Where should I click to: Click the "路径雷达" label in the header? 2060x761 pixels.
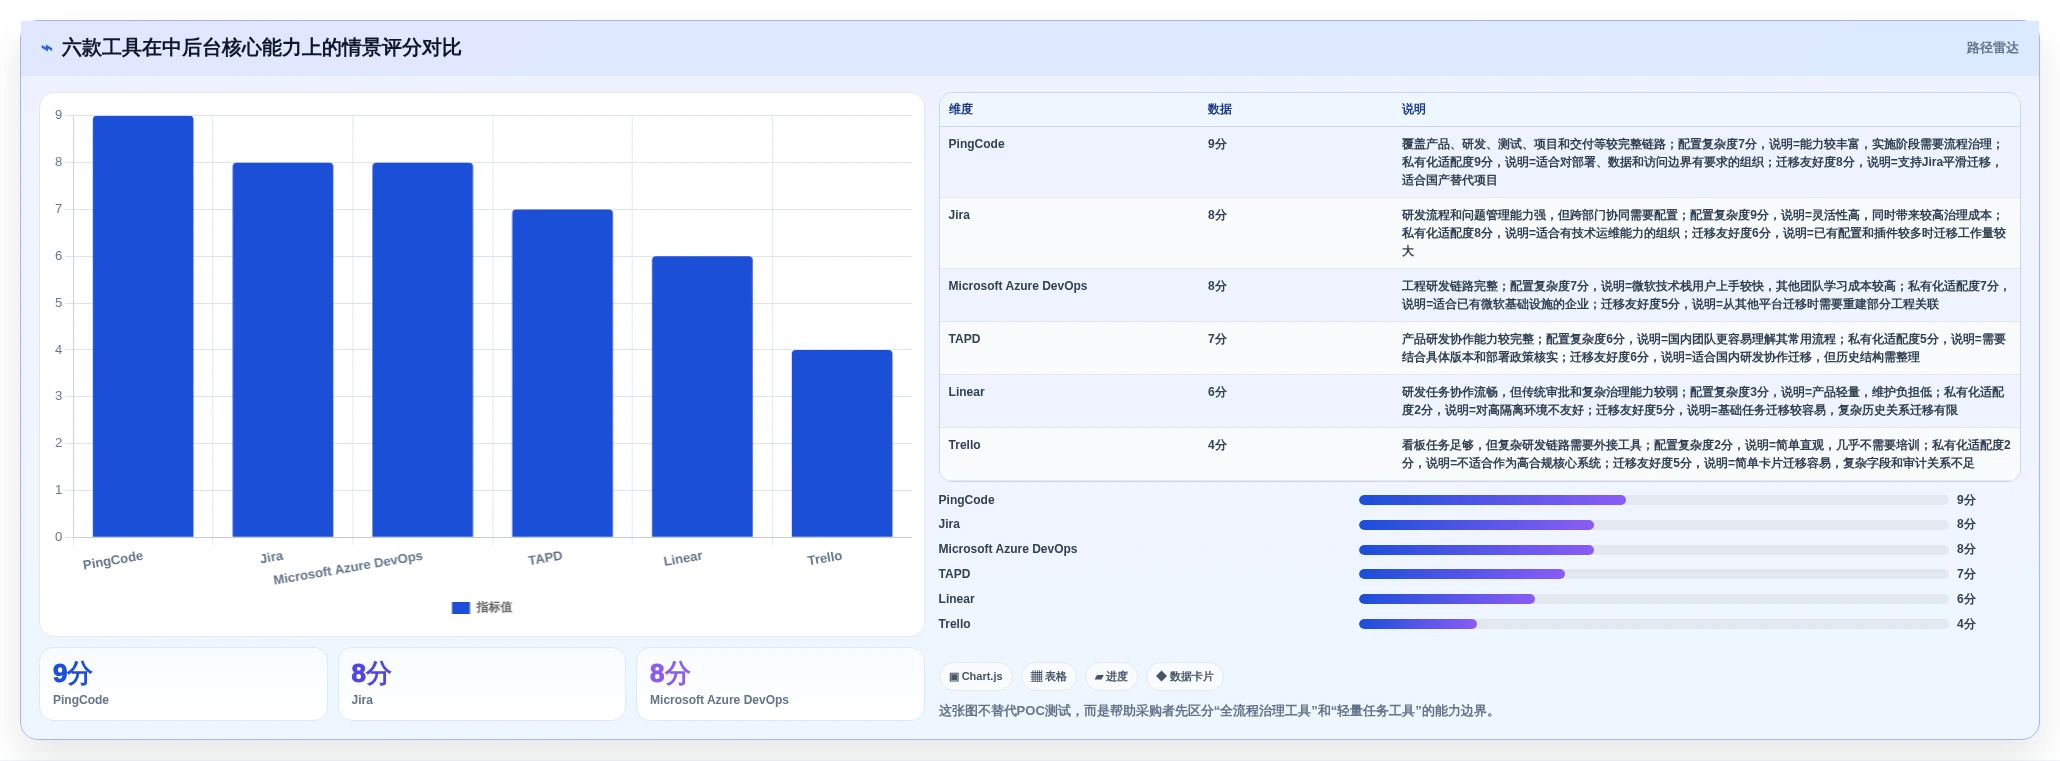[1992, 48]
